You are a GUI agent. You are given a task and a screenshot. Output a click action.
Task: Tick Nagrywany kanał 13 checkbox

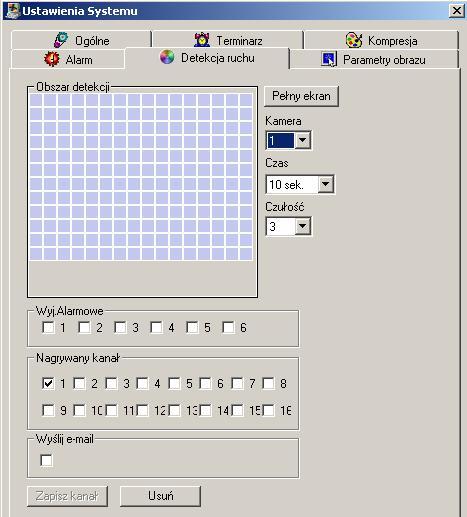174,410
